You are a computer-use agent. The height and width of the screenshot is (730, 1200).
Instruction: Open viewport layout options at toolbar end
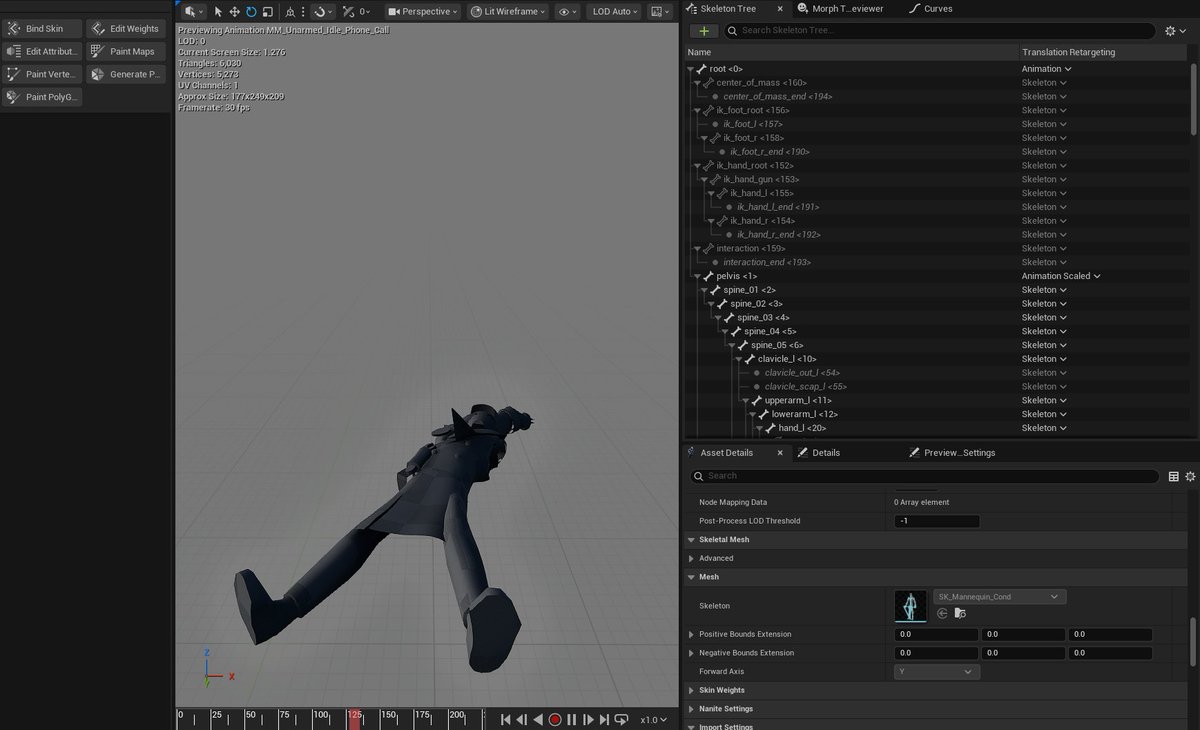point(660,12)
